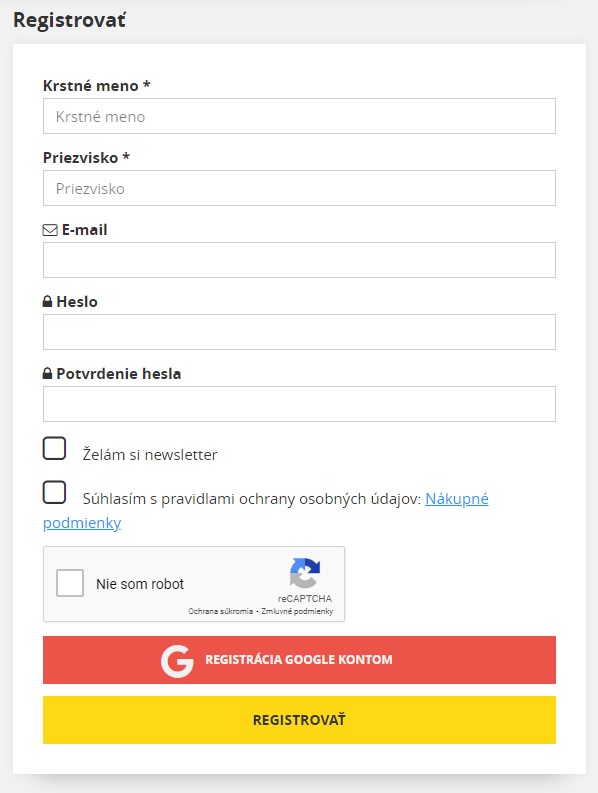Submit form with yellow Registrovať button
The width and height of the screenshot is (598, 793).
(x=300, y=720)
